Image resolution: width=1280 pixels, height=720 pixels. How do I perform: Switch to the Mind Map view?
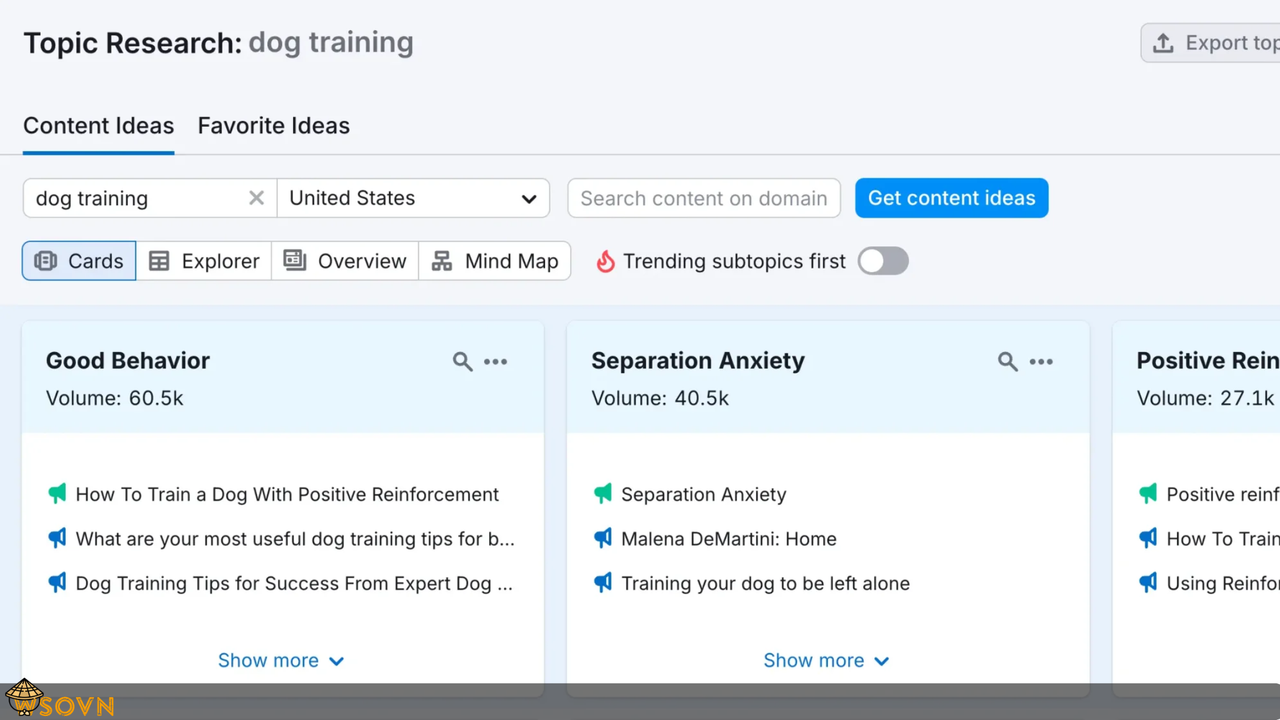(495, 261)
